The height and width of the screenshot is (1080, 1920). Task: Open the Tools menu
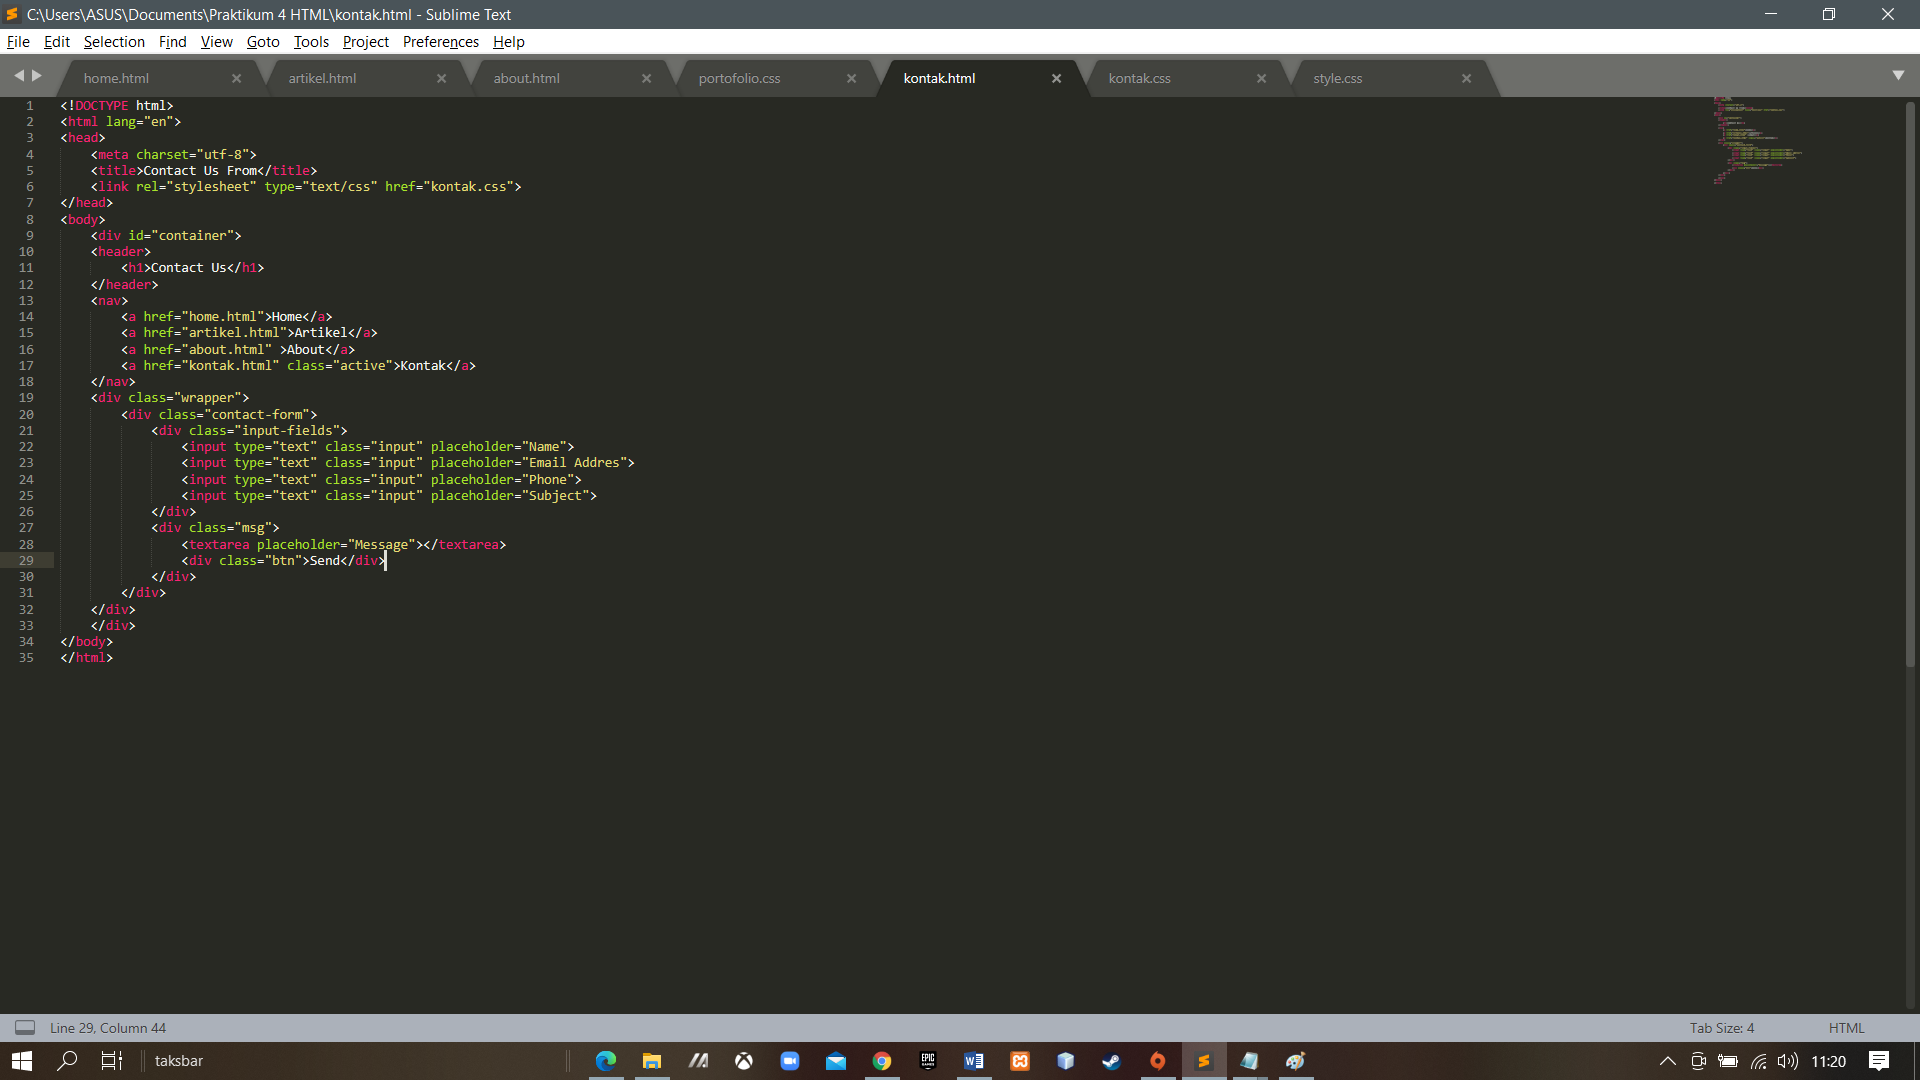pyautogui.click(x=310, y=41)
